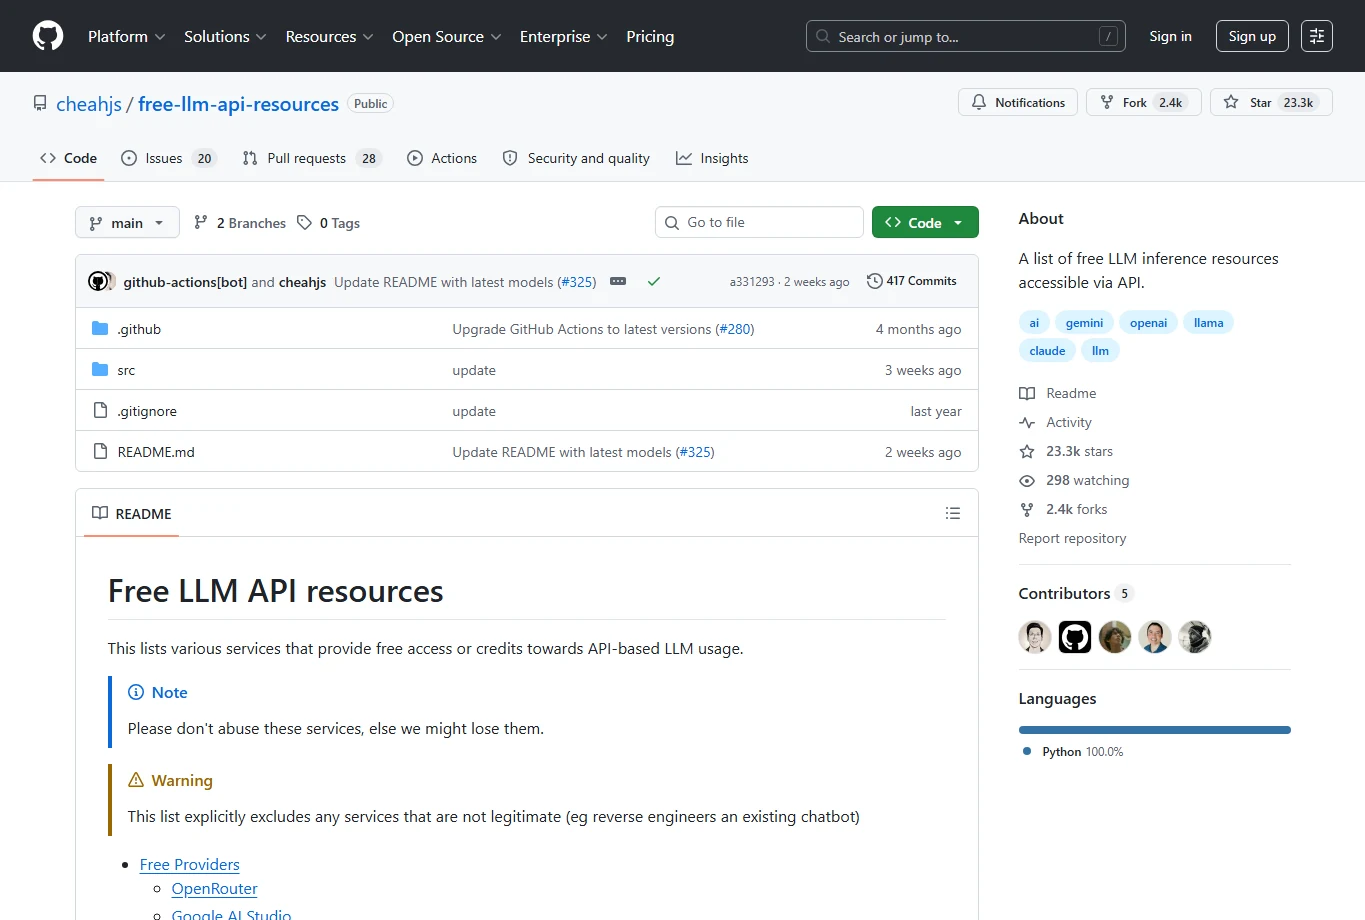Click the eye icon beside 298 watching
Screen dimensions: 1365x920
(1027, 481)
